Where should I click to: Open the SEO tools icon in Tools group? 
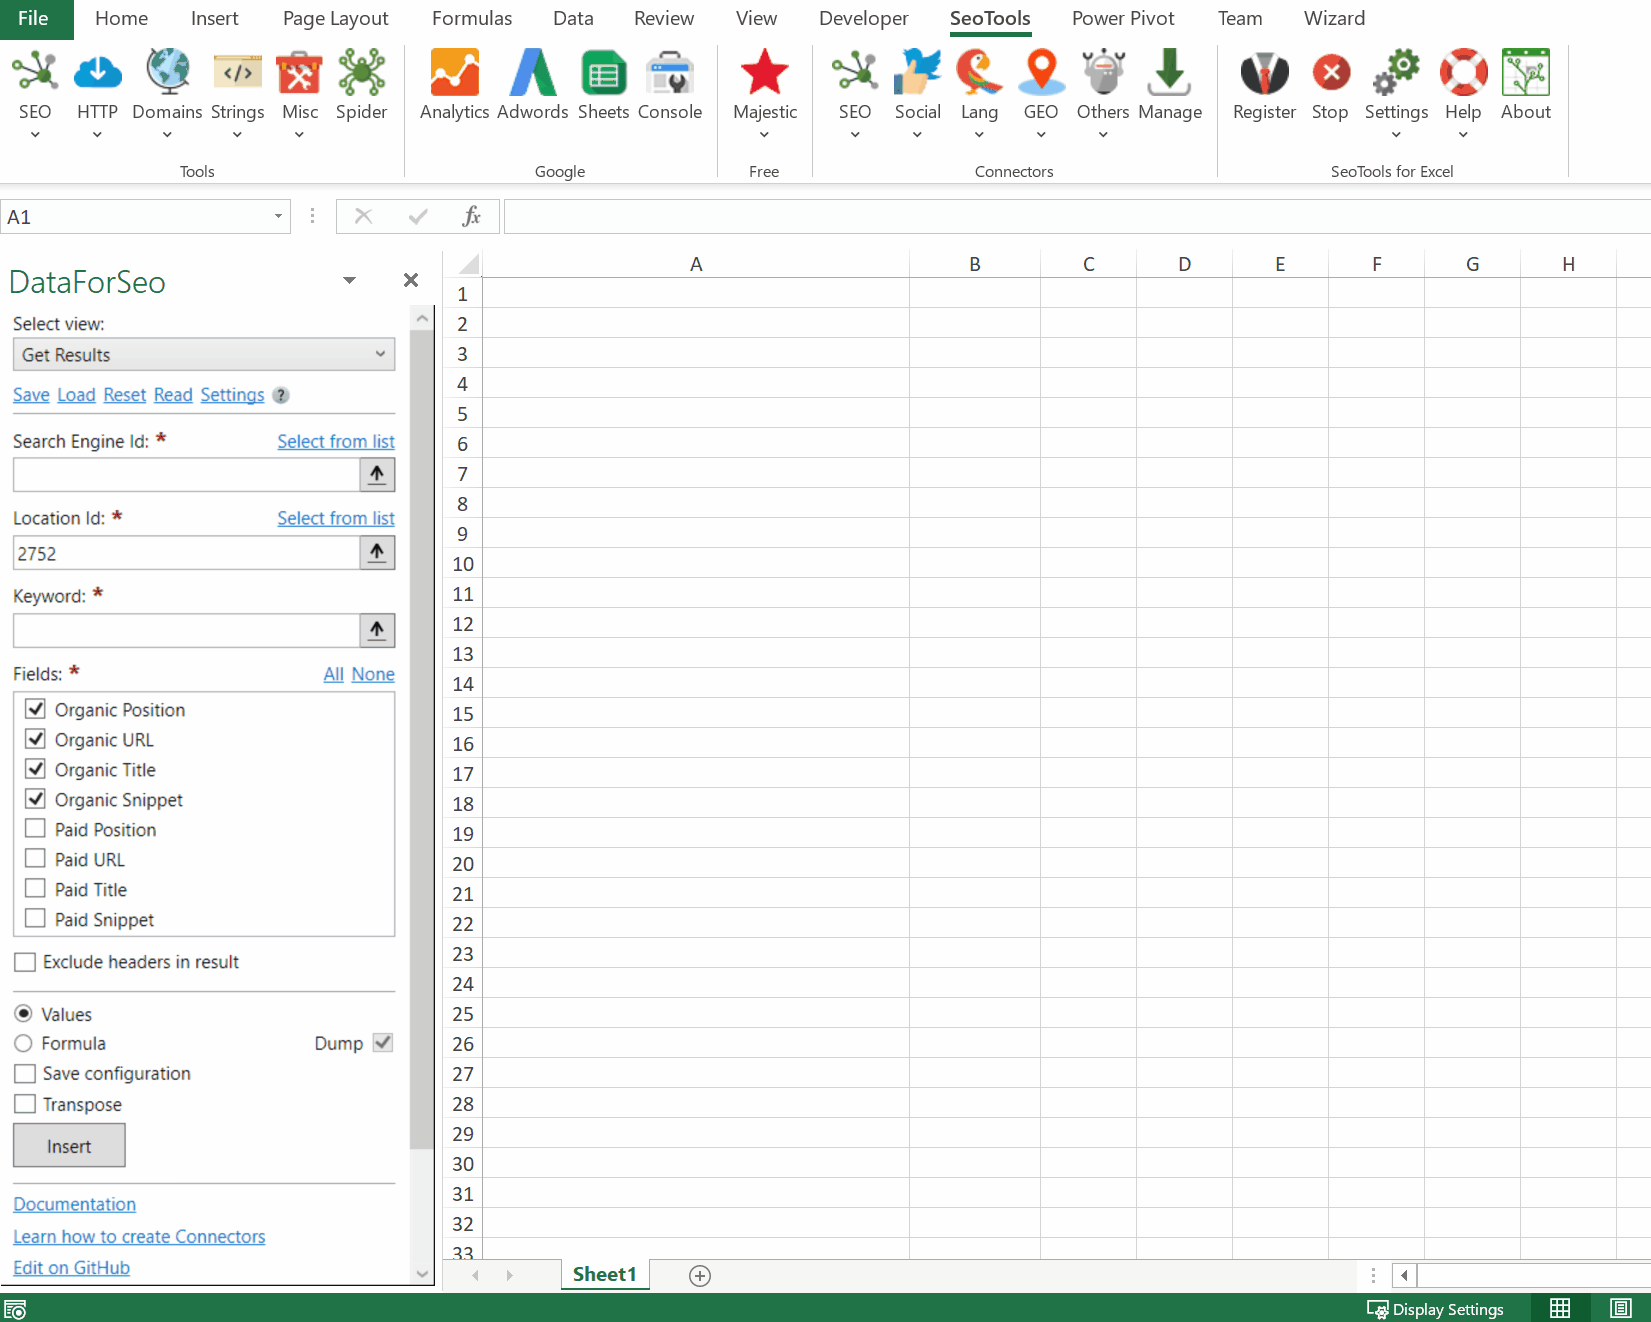pyautogui.click(x=35, y=72)
